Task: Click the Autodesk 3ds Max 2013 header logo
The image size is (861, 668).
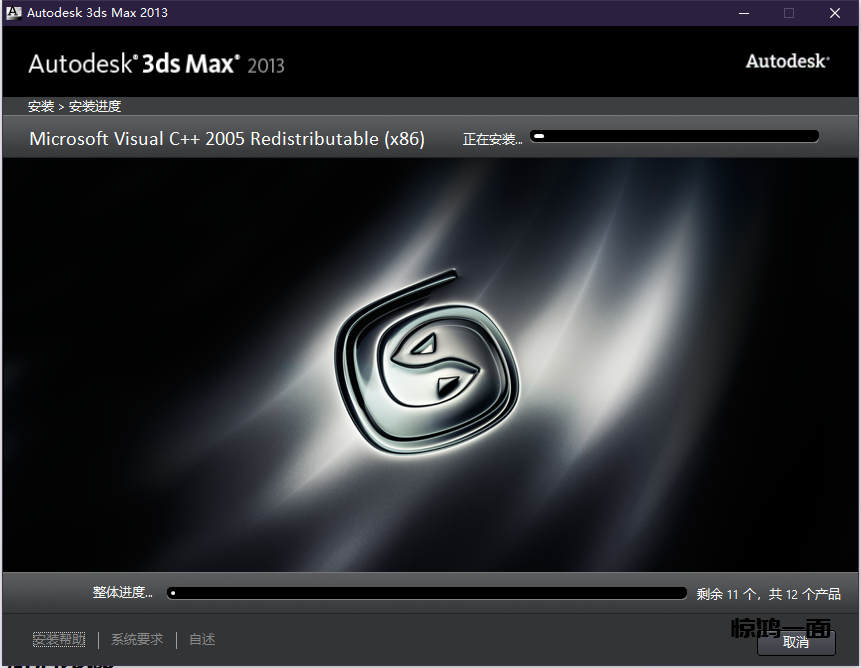Action: 156,64
